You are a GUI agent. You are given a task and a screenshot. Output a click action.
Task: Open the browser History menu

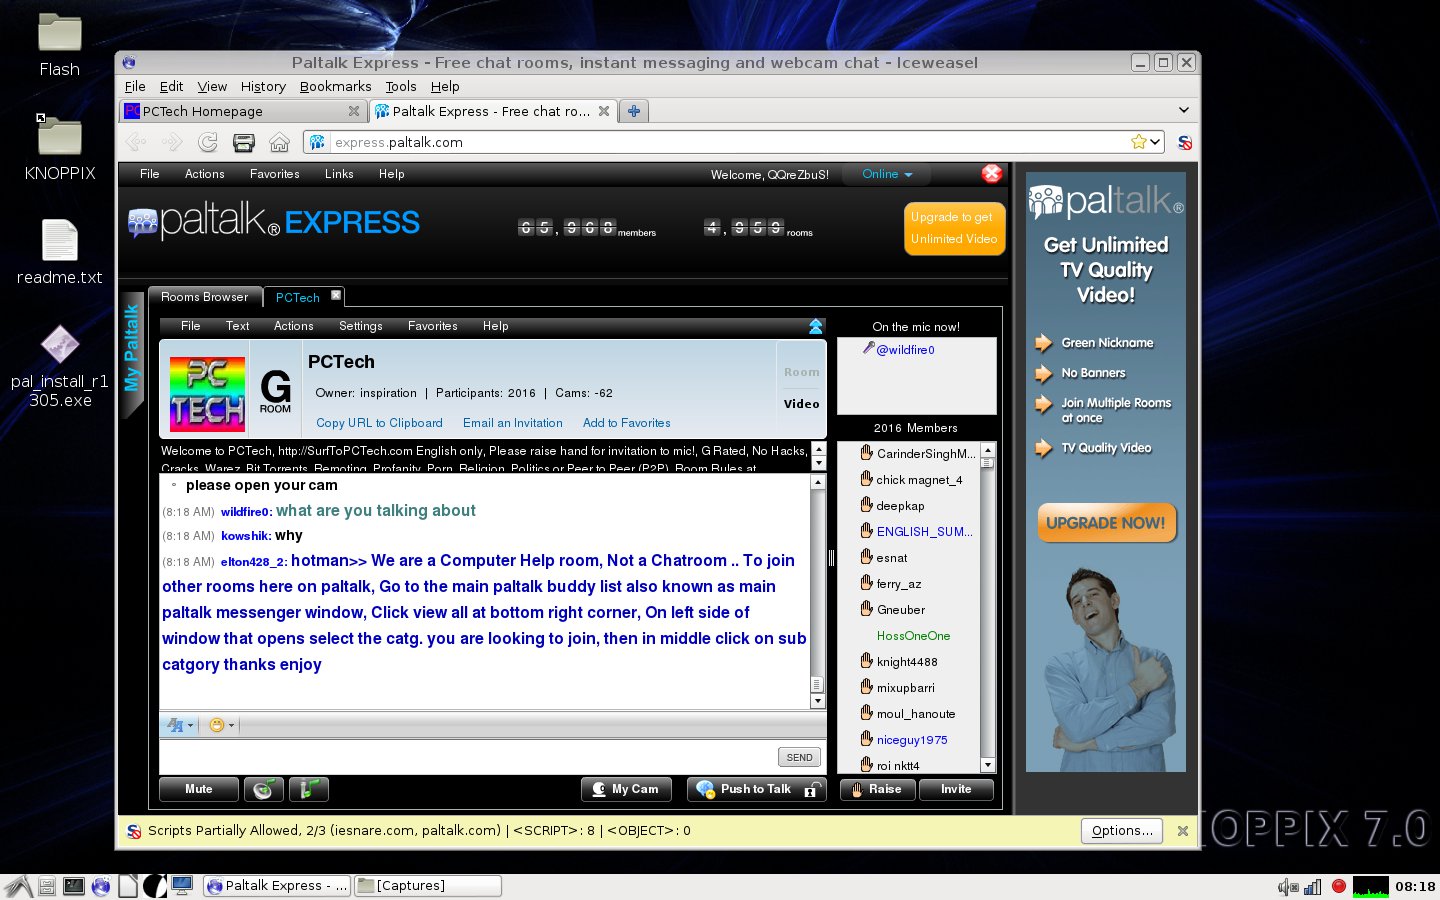(263, 87)
